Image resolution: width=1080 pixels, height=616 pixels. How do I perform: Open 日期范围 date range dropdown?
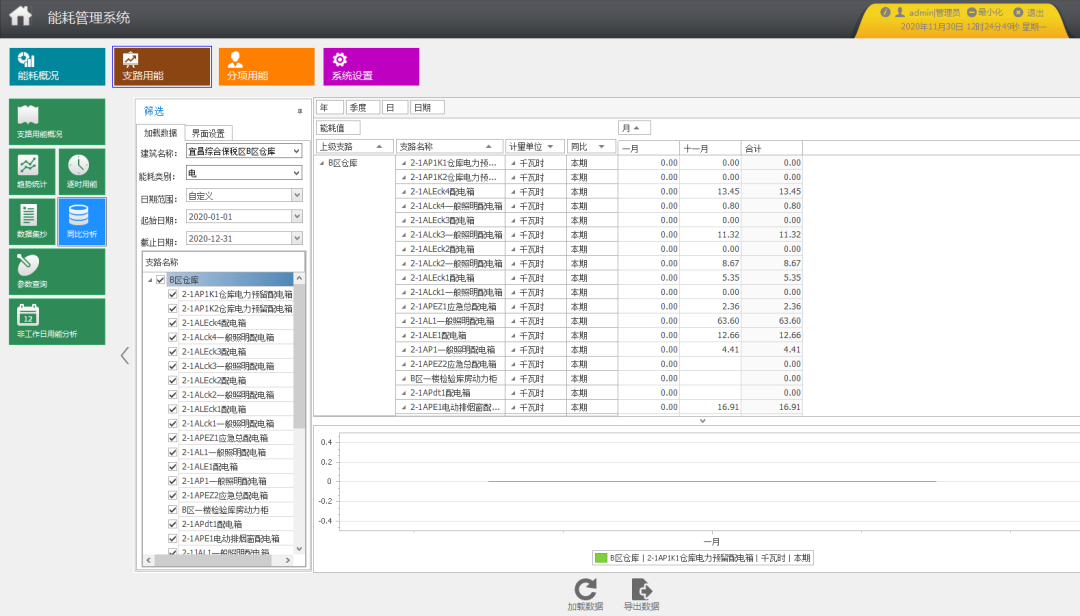point(296,196)
